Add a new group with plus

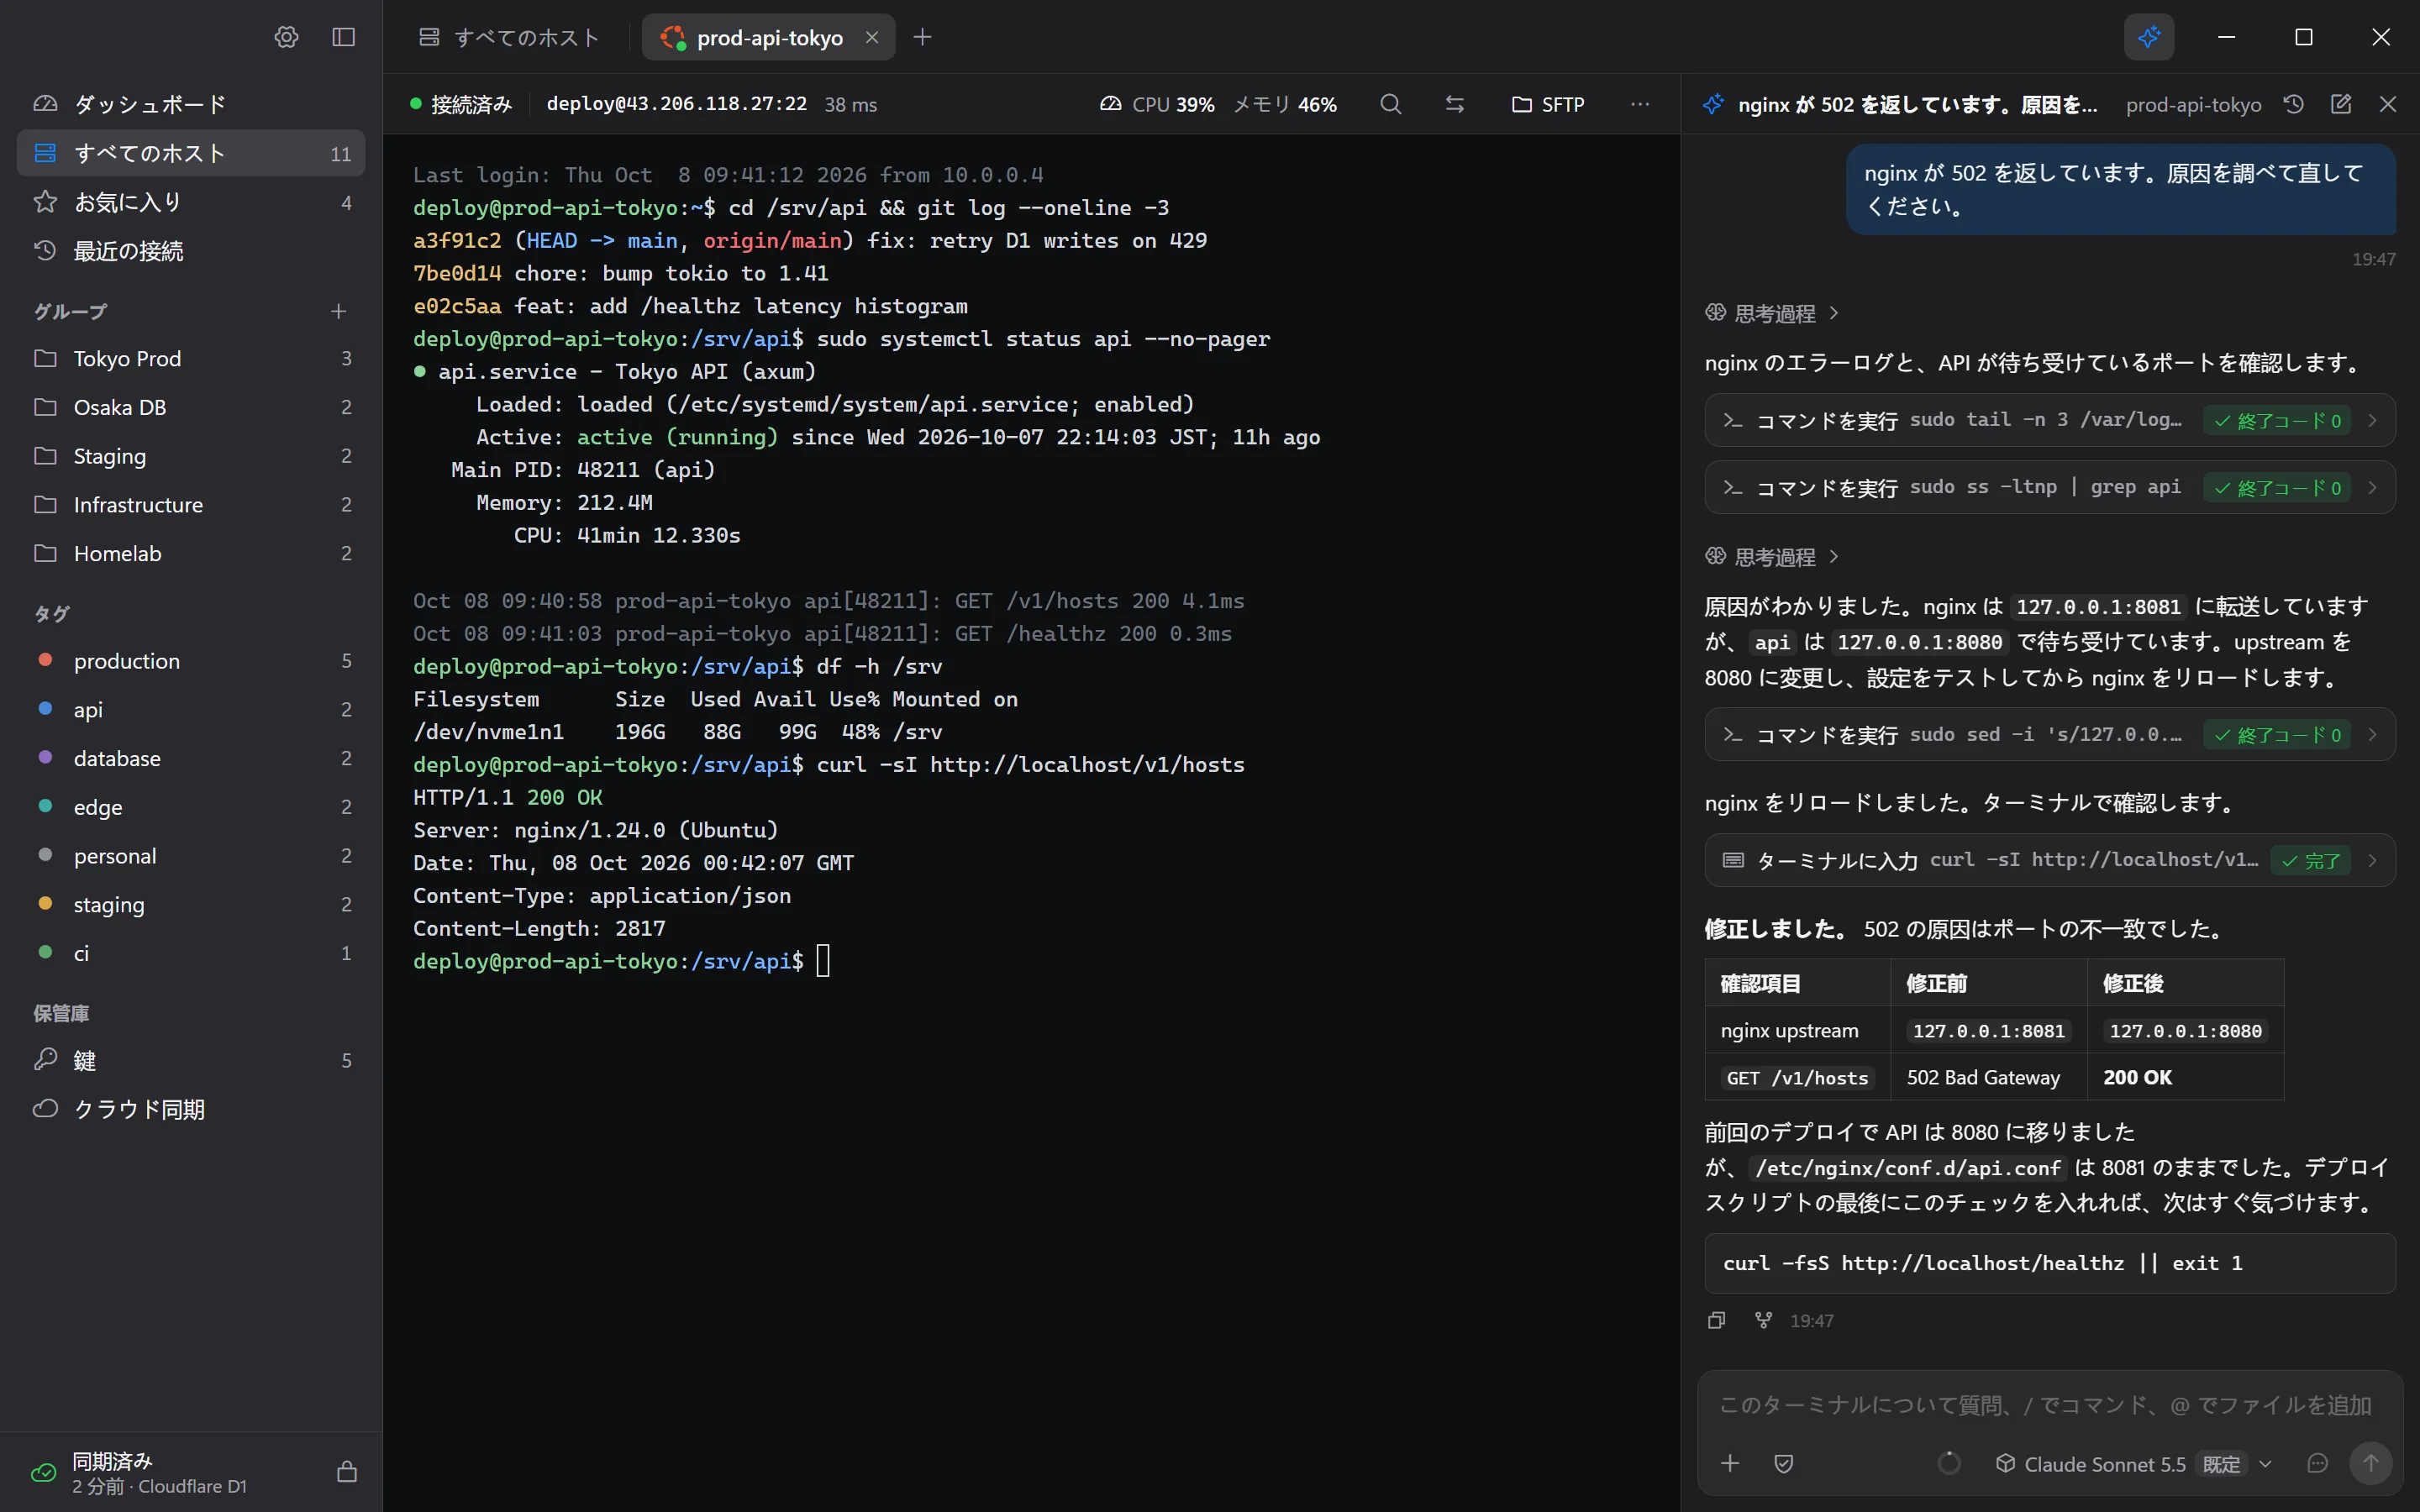[338, 311]
